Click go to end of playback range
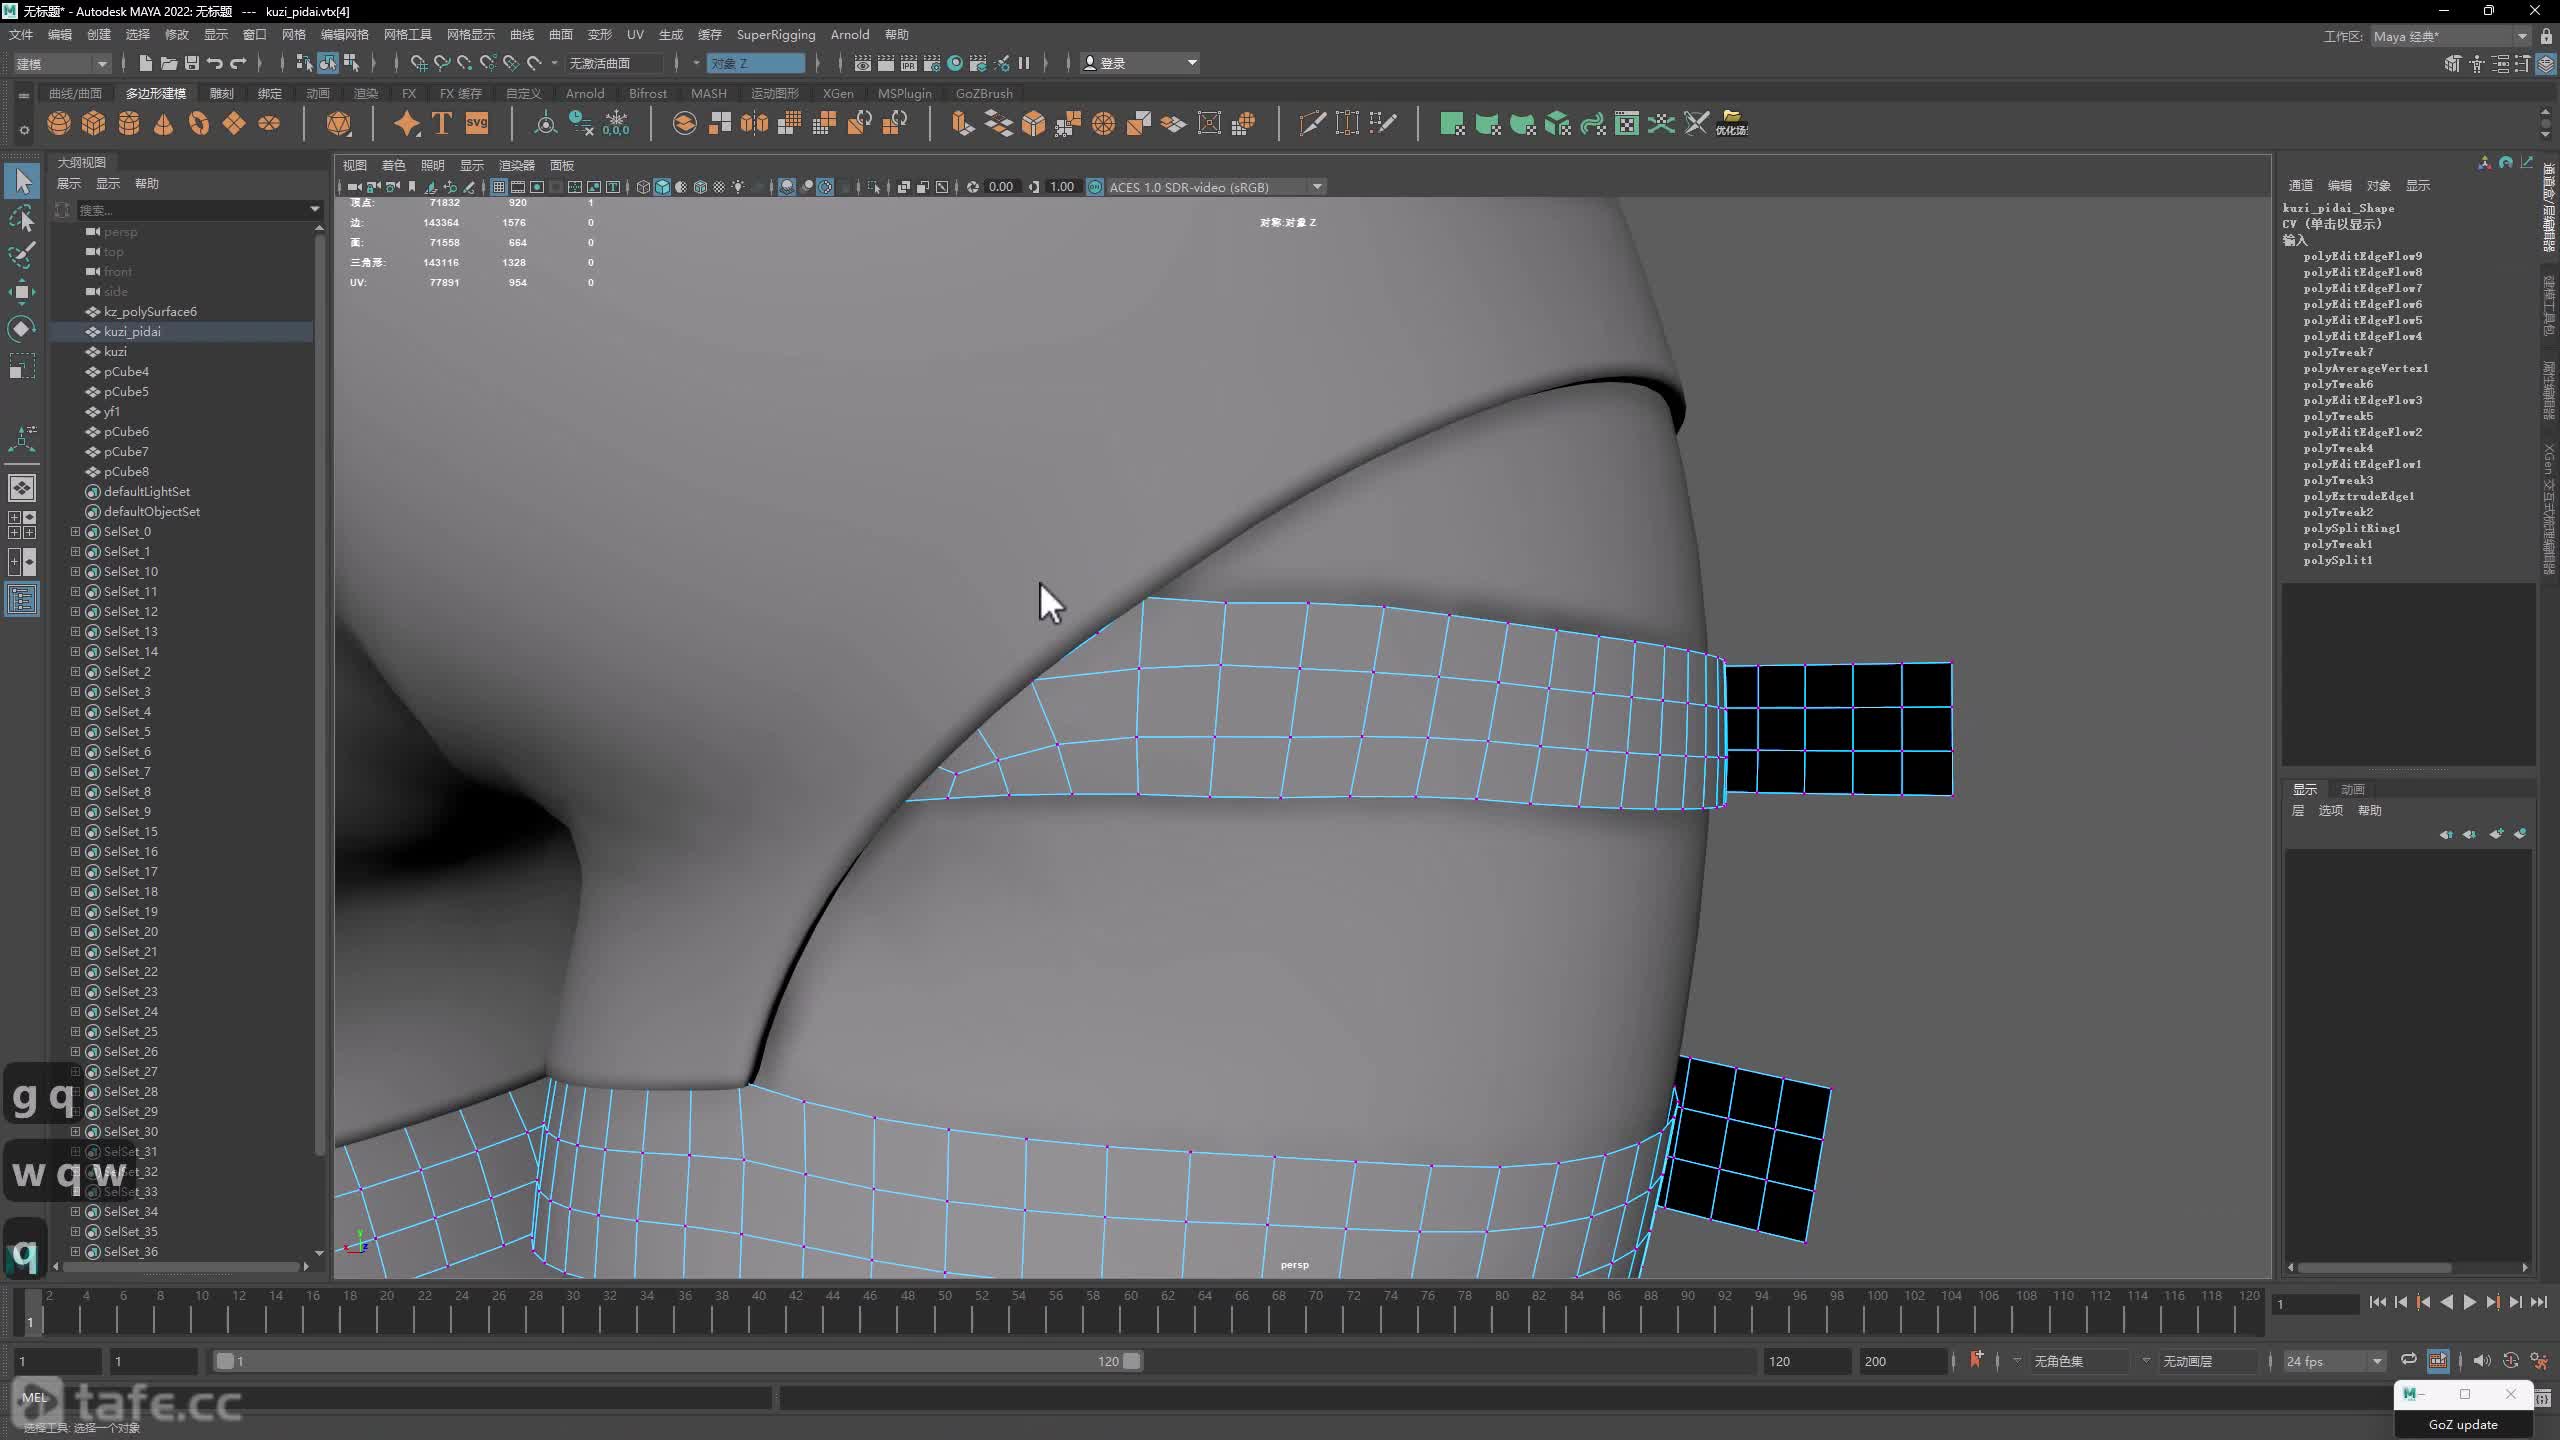 click(x=2538, y=1302)
